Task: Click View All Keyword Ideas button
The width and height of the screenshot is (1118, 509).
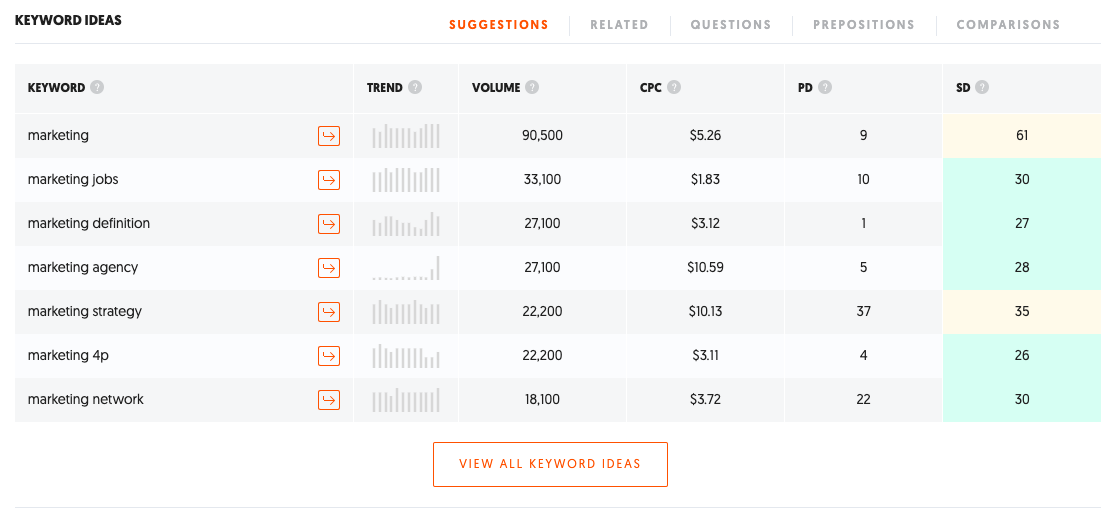Action: tap(550, 464)
